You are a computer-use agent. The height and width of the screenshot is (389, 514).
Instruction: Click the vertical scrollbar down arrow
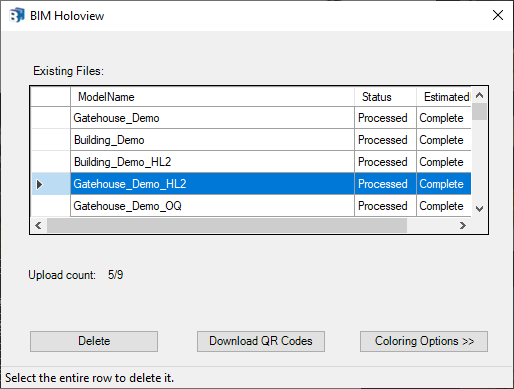[x=480, y=209]
